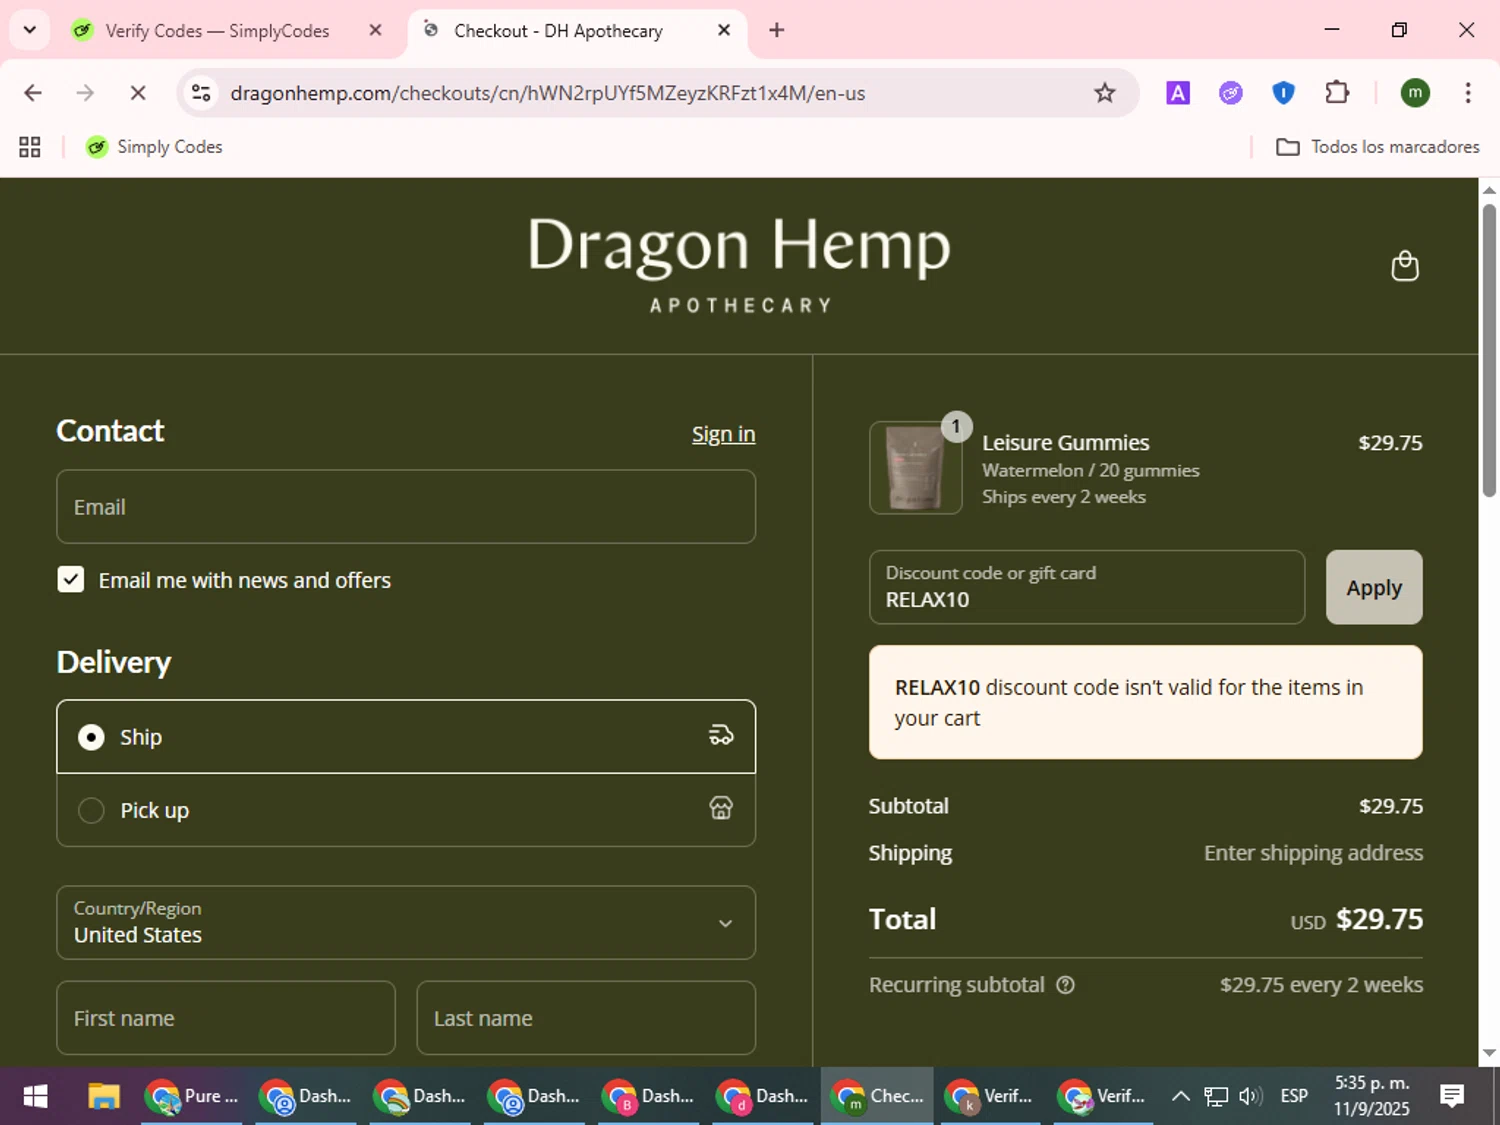Go forward to the next page
The height and width of the screenshot is (1125, 1500).
pos(85,93)
